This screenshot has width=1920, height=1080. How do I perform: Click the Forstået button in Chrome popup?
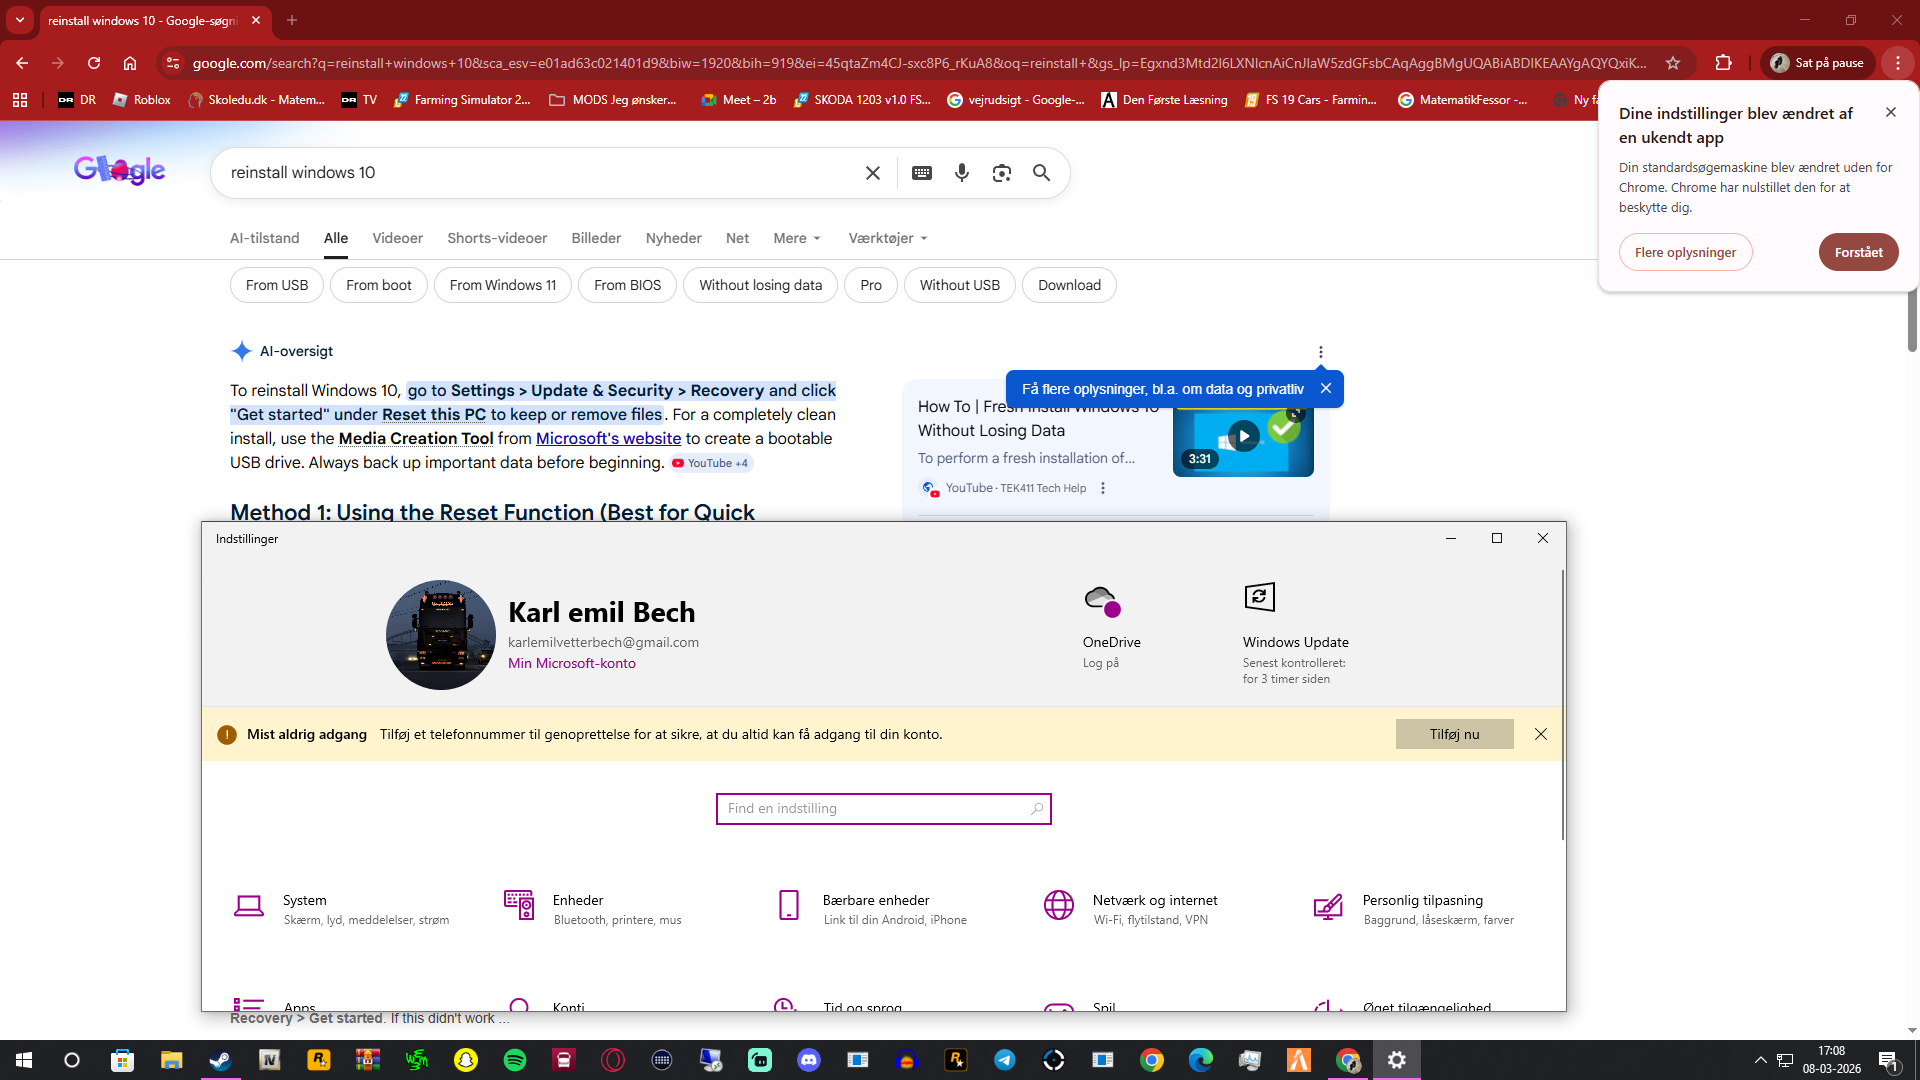[x=1858, y=252]
